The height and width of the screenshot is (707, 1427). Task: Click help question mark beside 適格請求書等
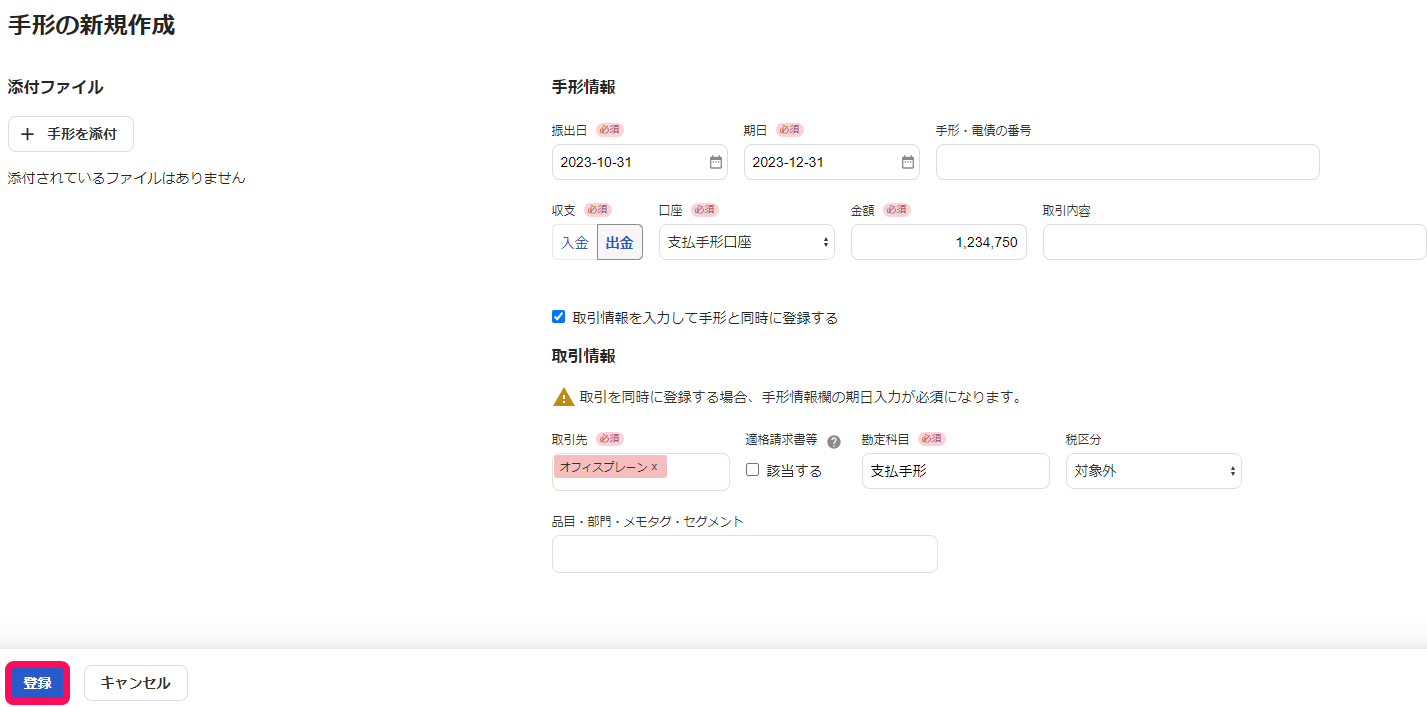click(x=834, y=441)
